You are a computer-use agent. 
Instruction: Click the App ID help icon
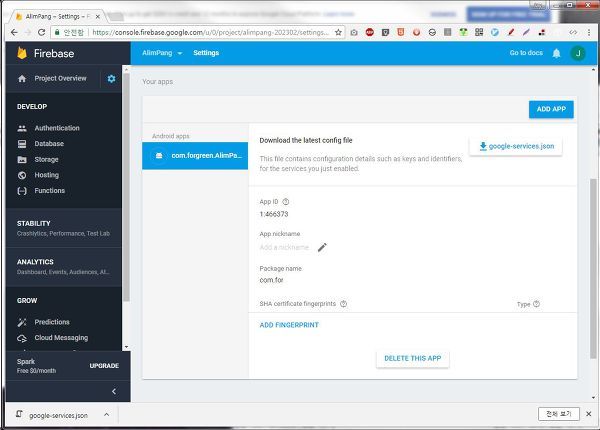(285, 202)
